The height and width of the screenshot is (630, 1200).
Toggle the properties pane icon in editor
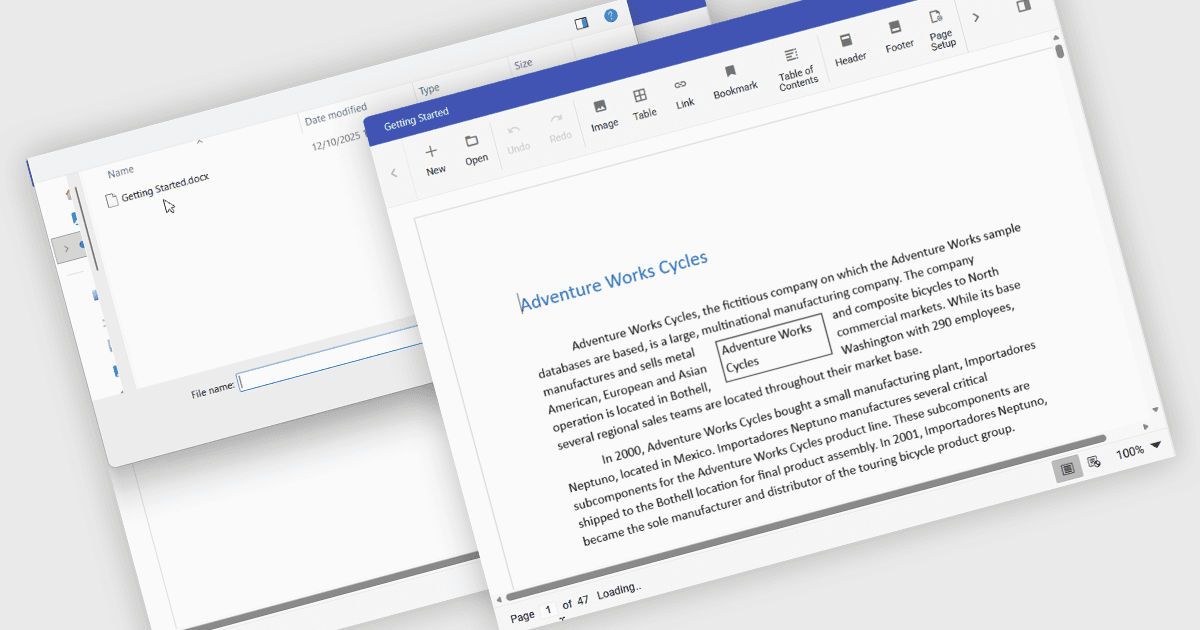(x=1023, y=5)
